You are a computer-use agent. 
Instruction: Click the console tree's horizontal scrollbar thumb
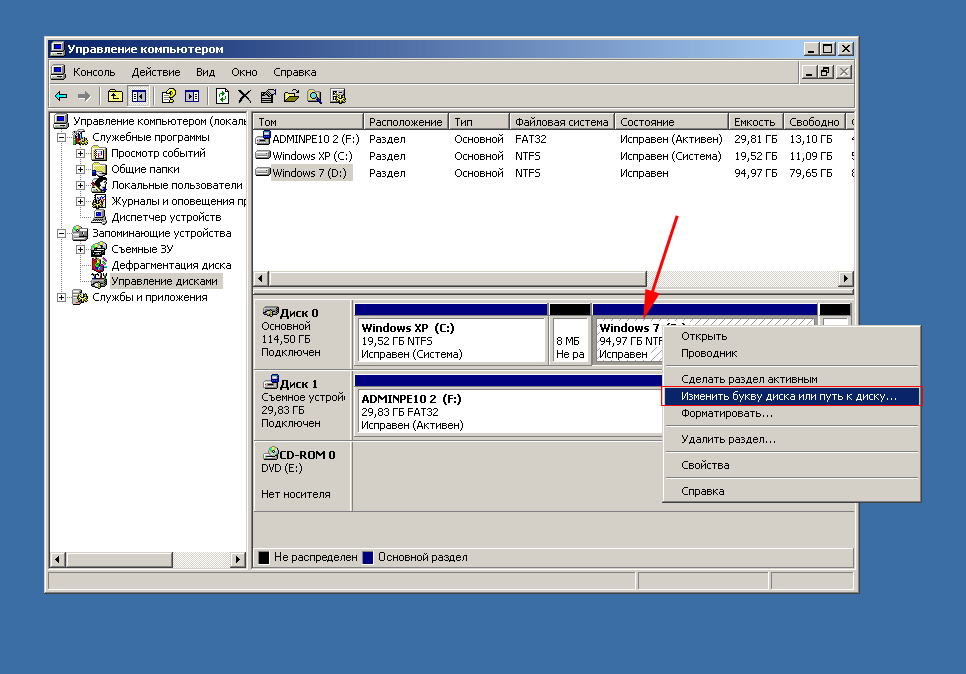[119, 559]
